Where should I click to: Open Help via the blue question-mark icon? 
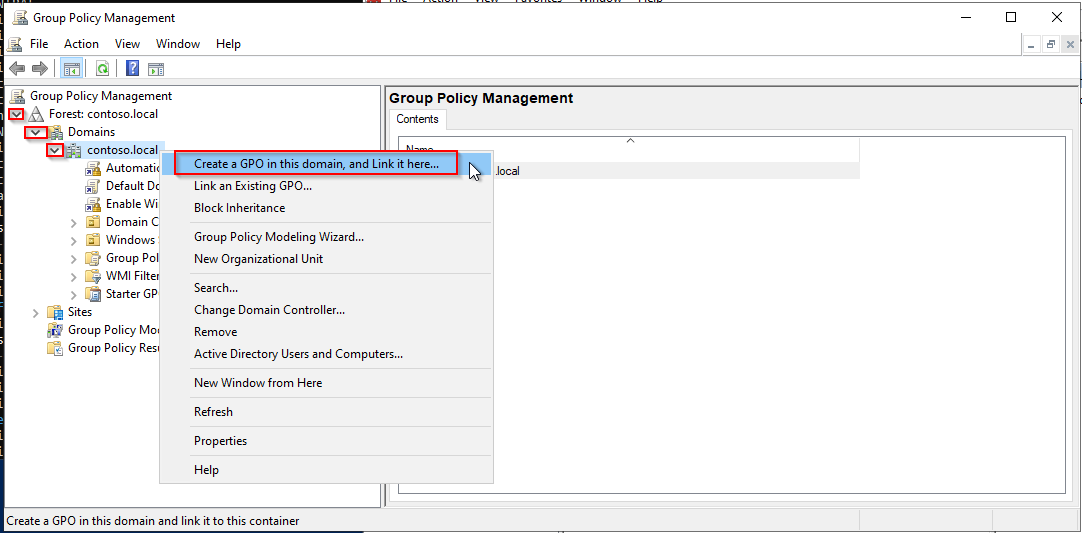coord(132,68)
